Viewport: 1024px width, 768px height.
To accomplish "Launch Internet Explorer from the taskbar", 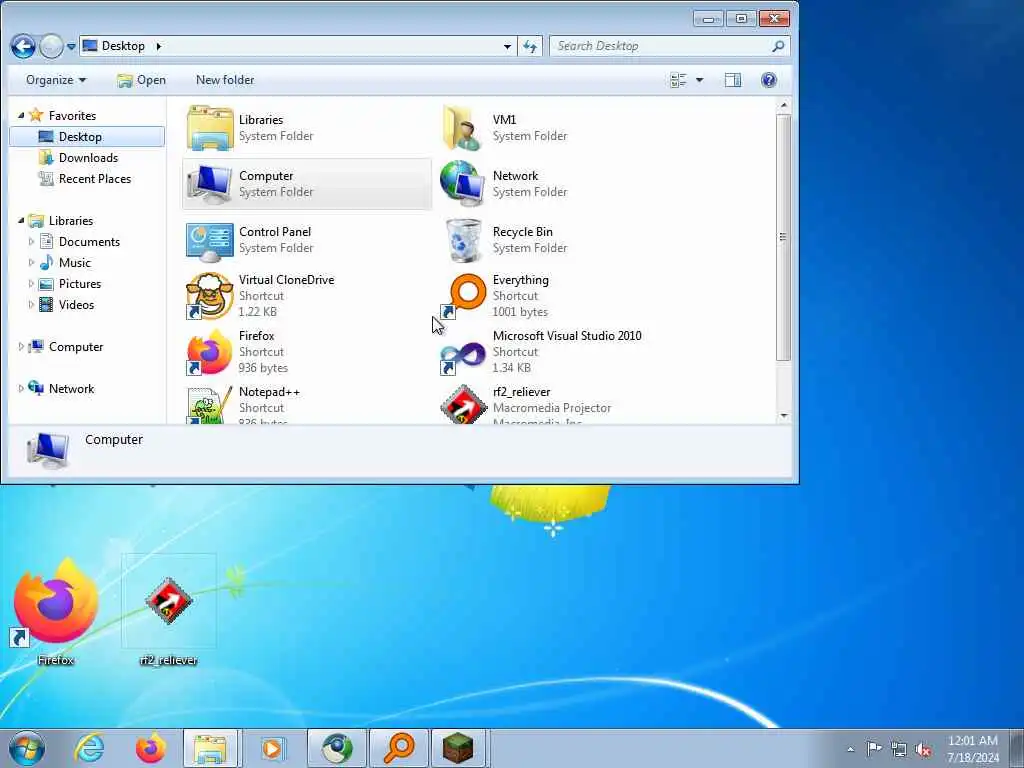I will click(89, 748).
